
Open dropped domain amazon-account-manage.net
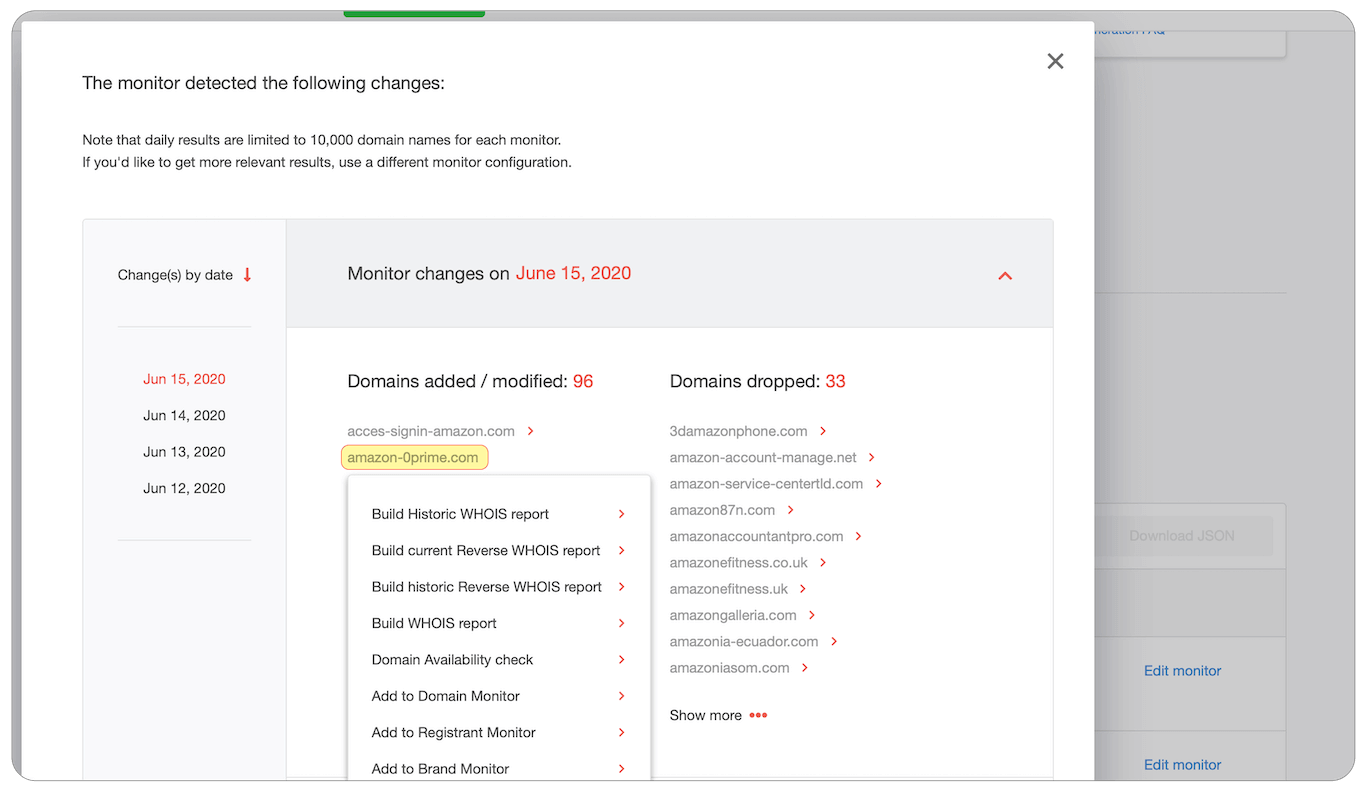coord(763,457)
